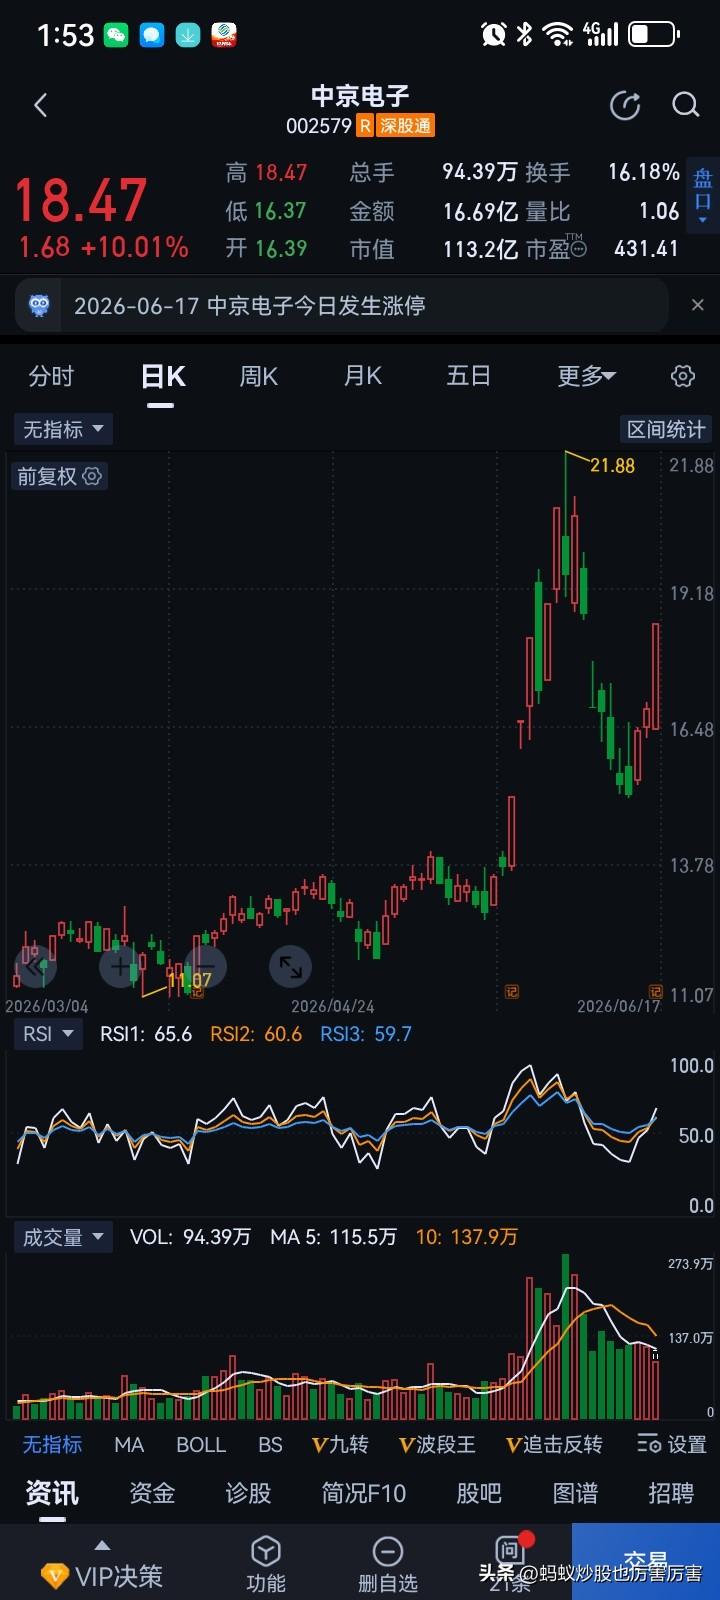Tap the back arrow at top left

click(x=40, y=105)
